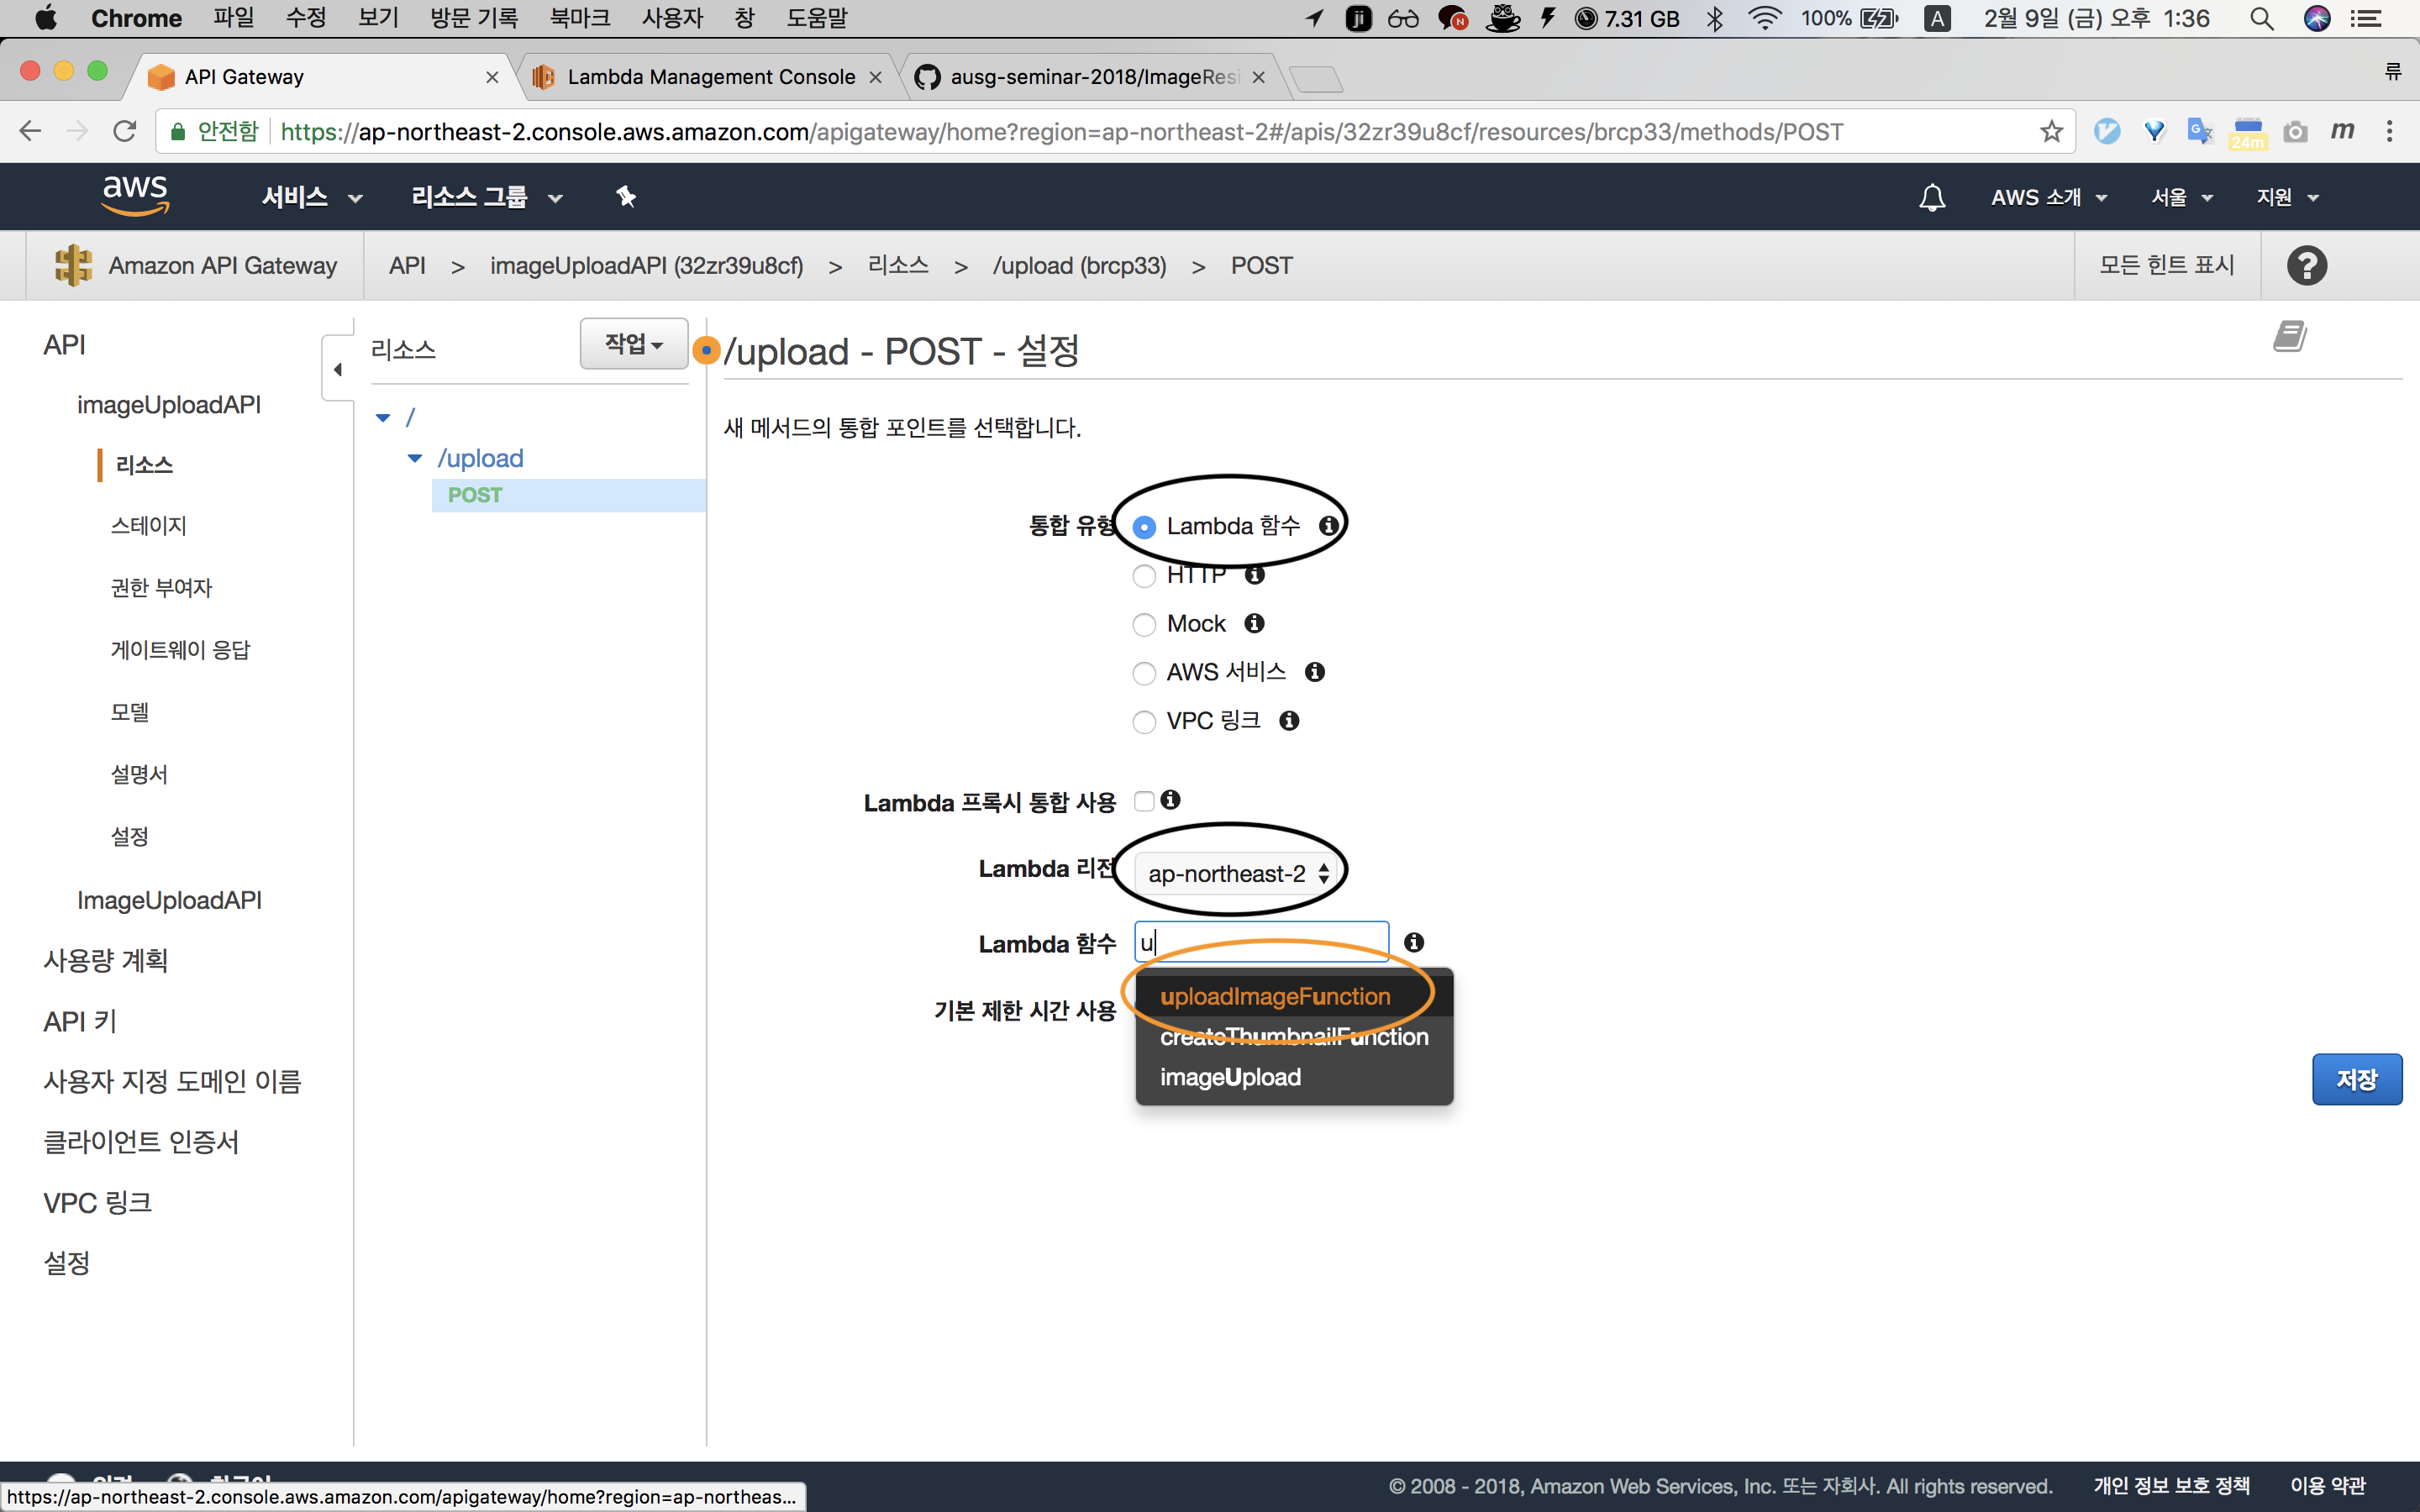2420x1512 pixels.
Task: Collapse the /upload resource tree node
Action: 415,458
